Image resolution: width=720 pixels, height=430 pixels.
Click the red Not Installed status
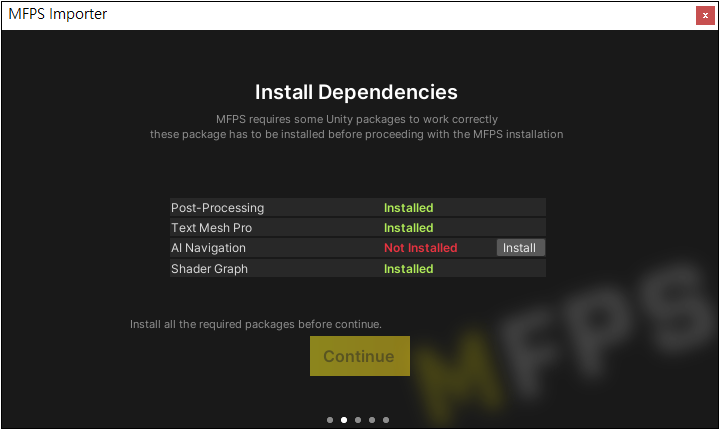pyautogui.click(x=420, y=248)
